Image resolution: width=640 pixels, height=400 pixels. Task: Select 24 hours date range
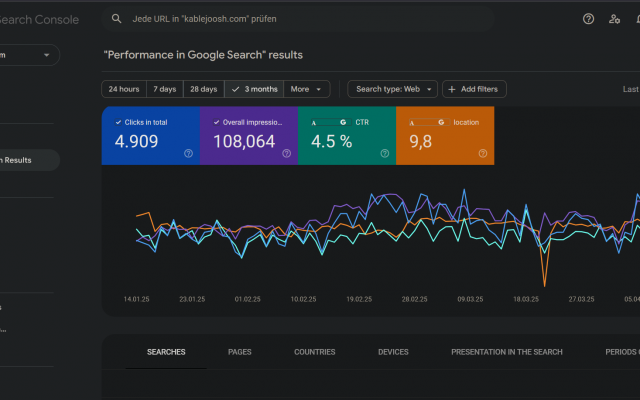(124, 89)
